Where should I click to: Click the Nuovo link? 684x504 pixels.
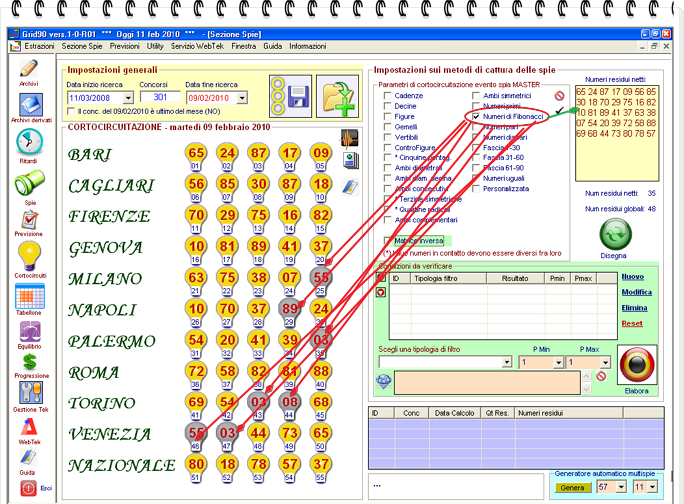633,277
